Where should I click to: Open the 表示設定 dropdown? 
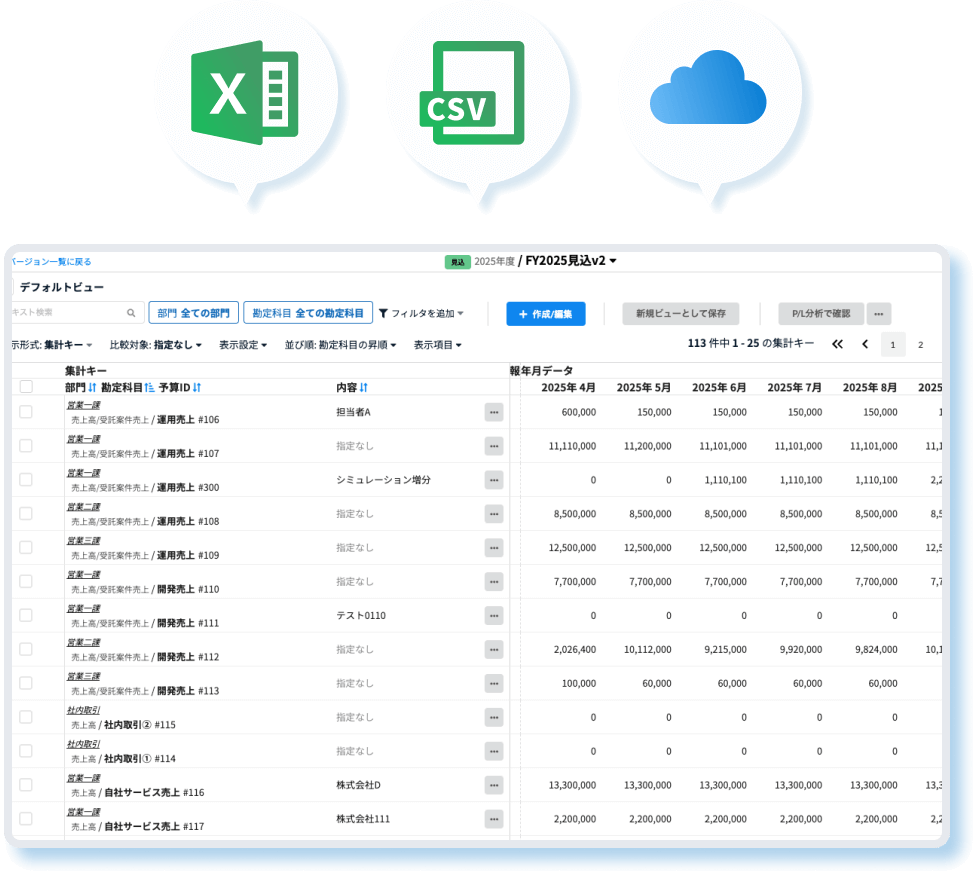click(245, 345)
